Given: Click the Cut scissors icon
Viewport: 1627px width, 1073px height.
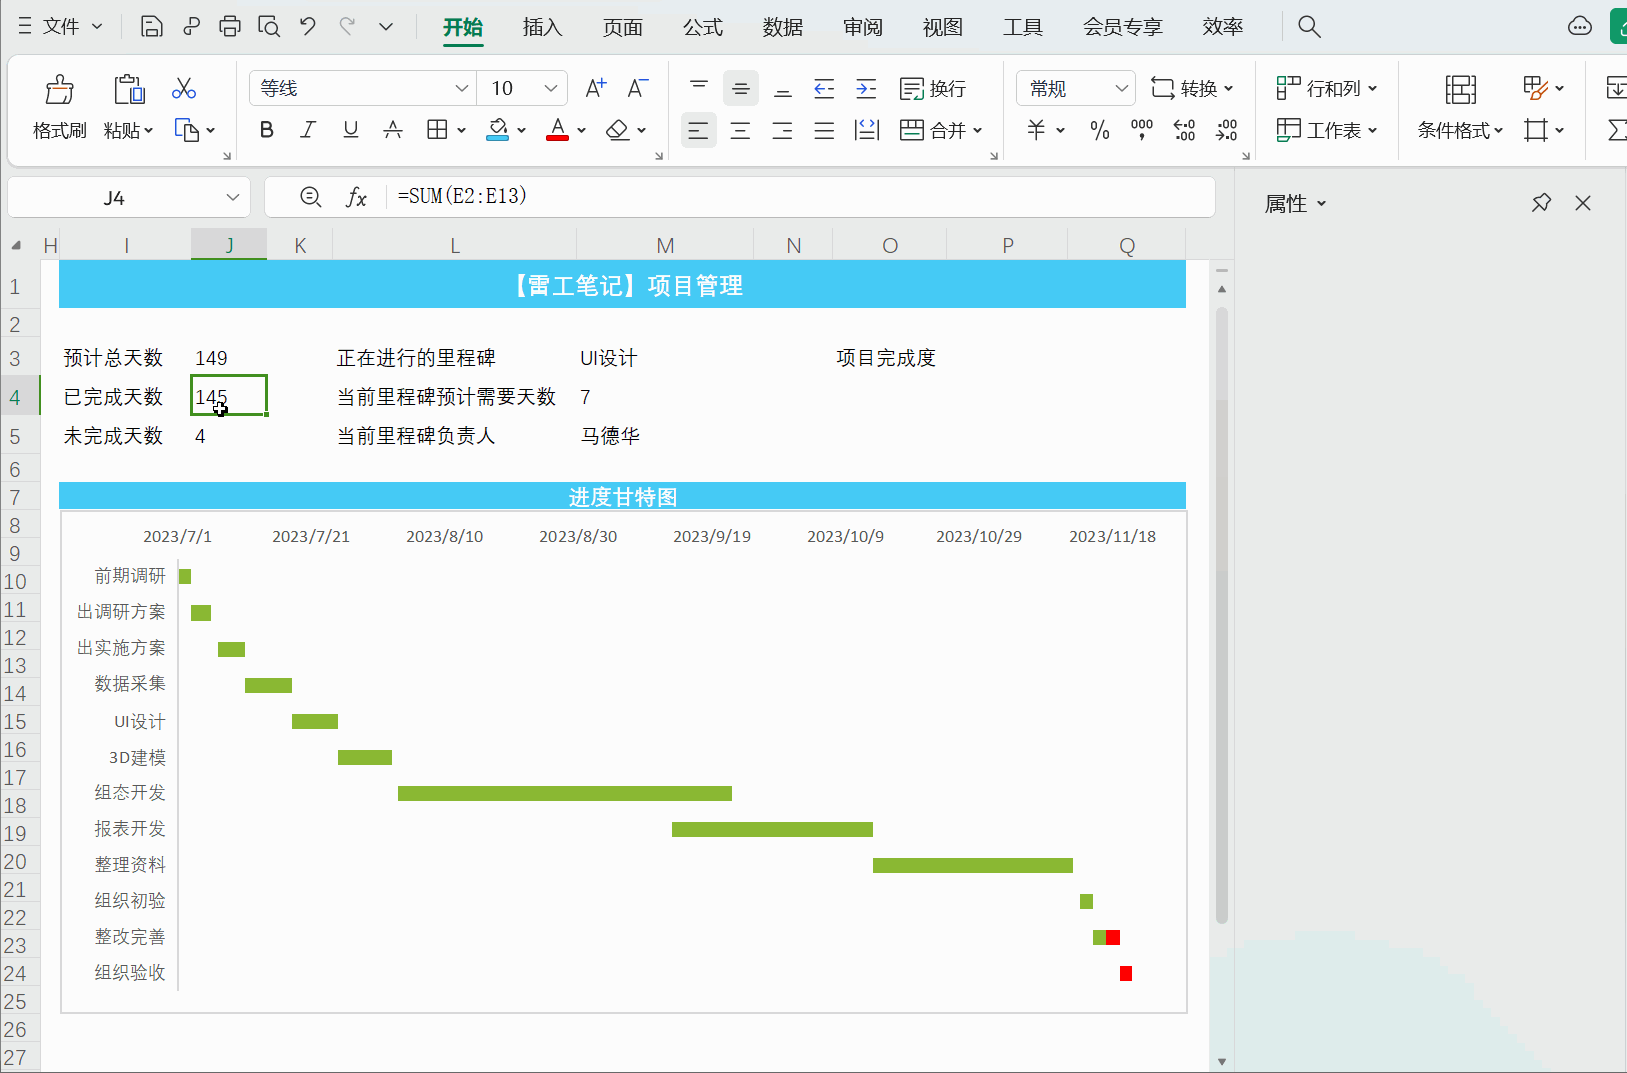Looking at the screenshot, I should tap(184, 88).
